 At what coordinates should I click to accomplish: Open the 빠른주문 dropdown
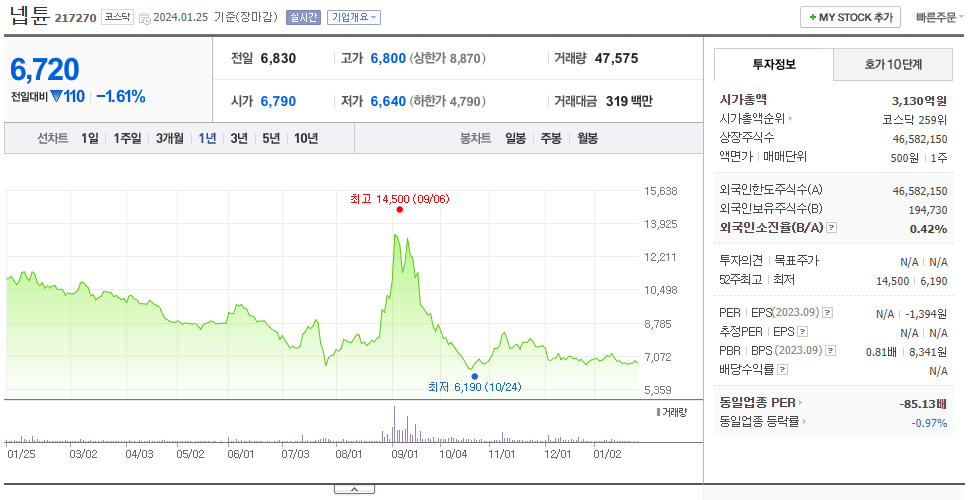[940, 17]
